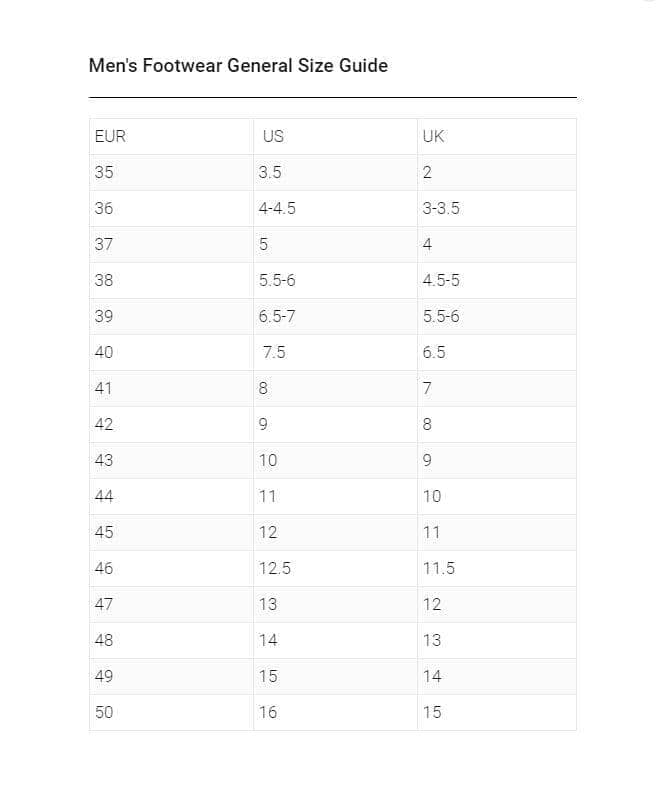This screenshot has width=664, height=805.
Task: Select the US 4-4.5 cell
Action: coord(277,208)
